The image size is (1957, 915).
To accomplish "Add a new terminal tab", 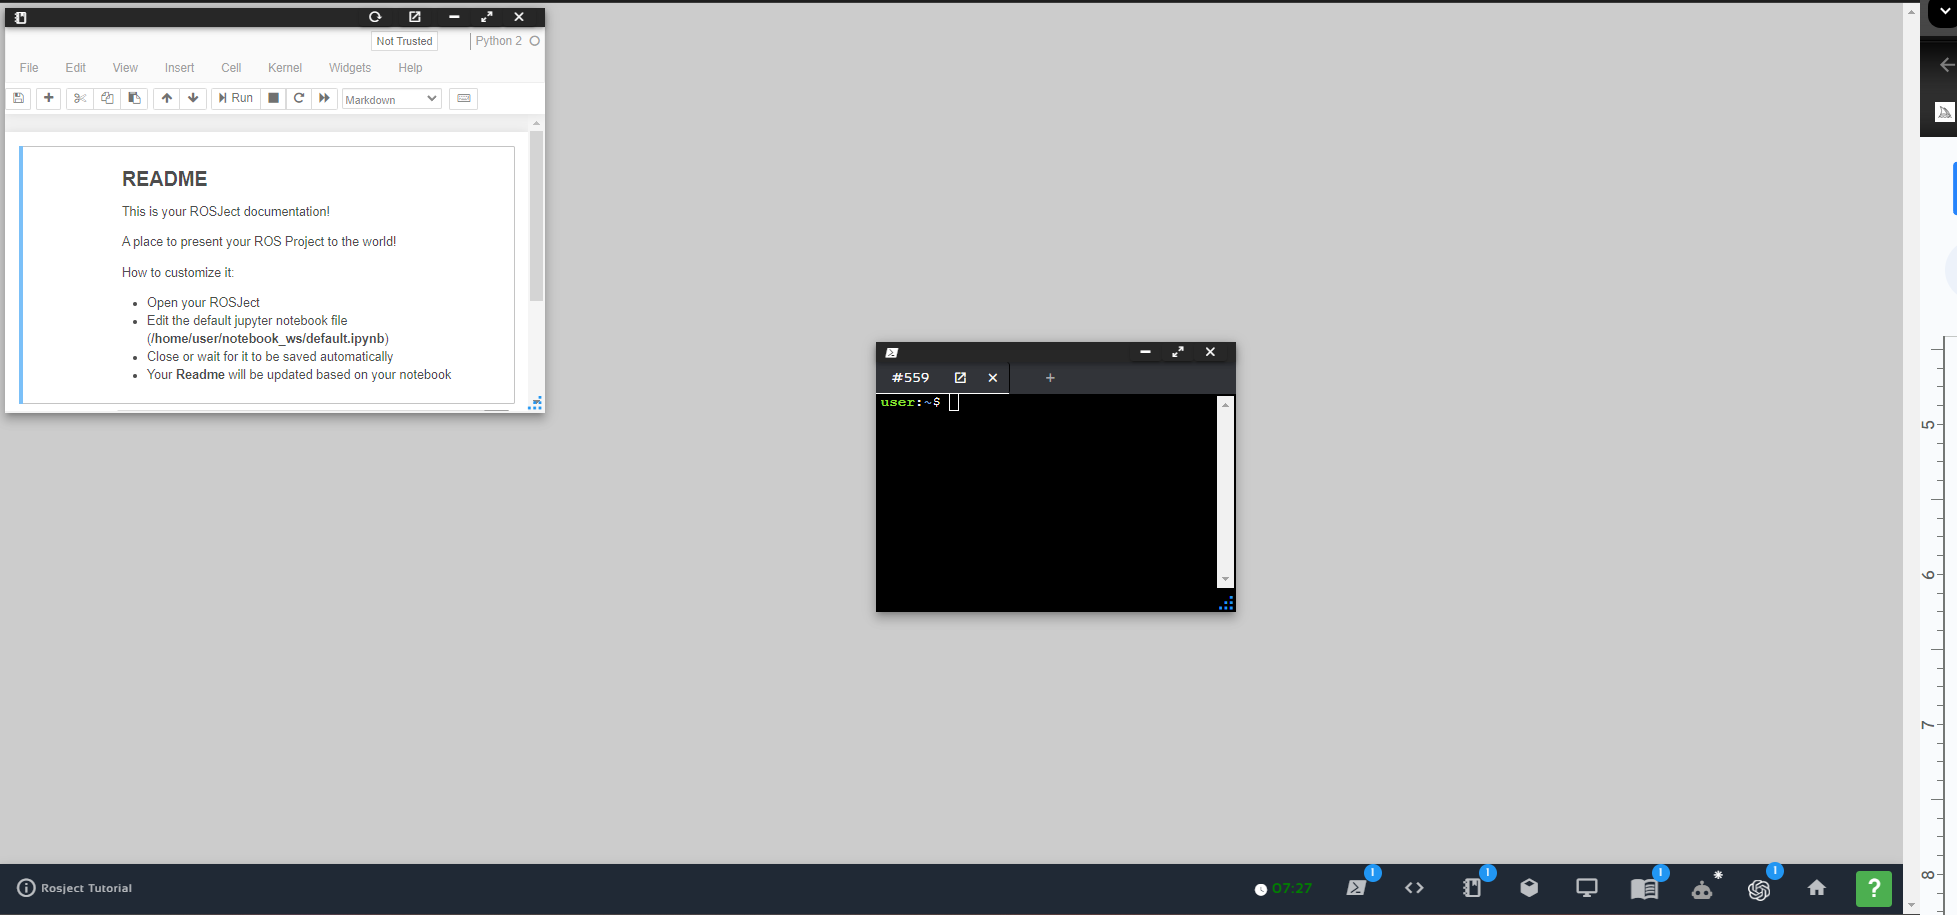I will tap(1050, 378).
